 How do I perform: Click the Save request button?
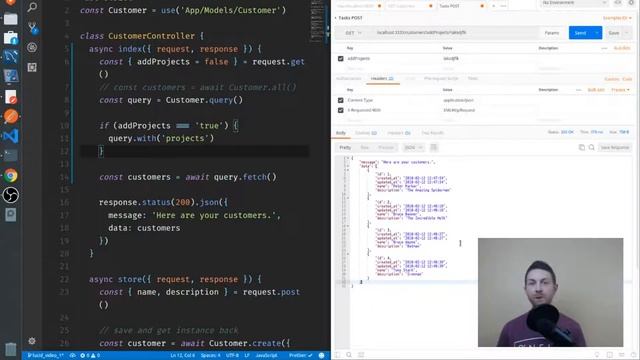[614, 33]
